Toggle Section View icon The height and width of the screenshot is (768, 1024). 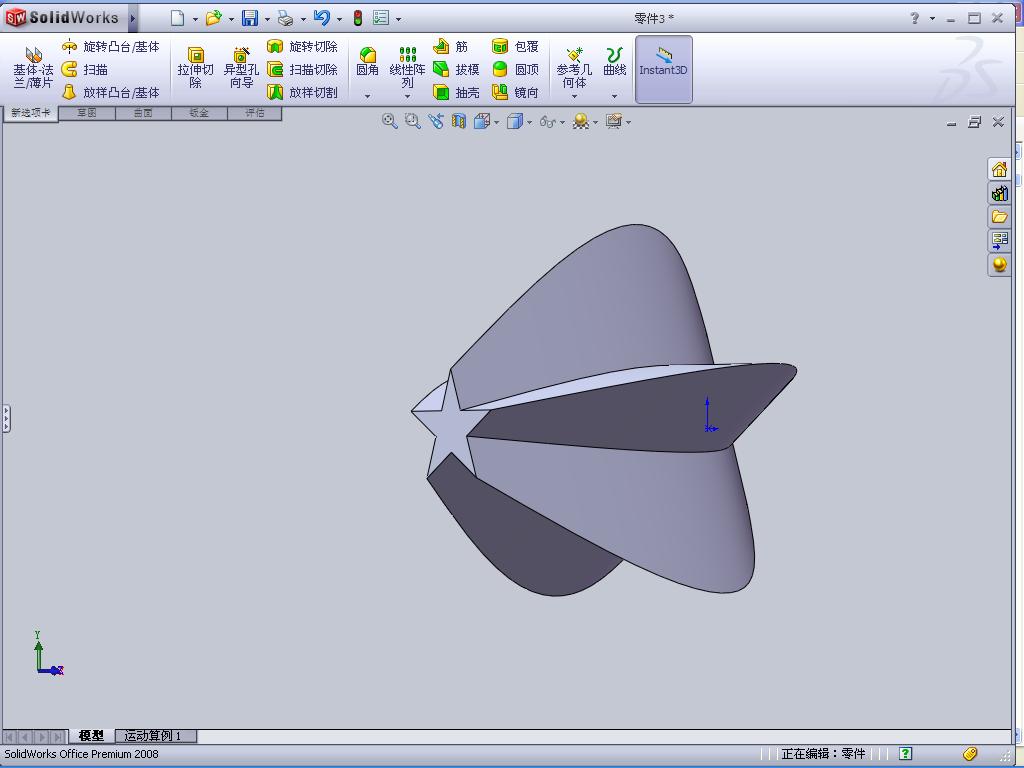point(458,121)
